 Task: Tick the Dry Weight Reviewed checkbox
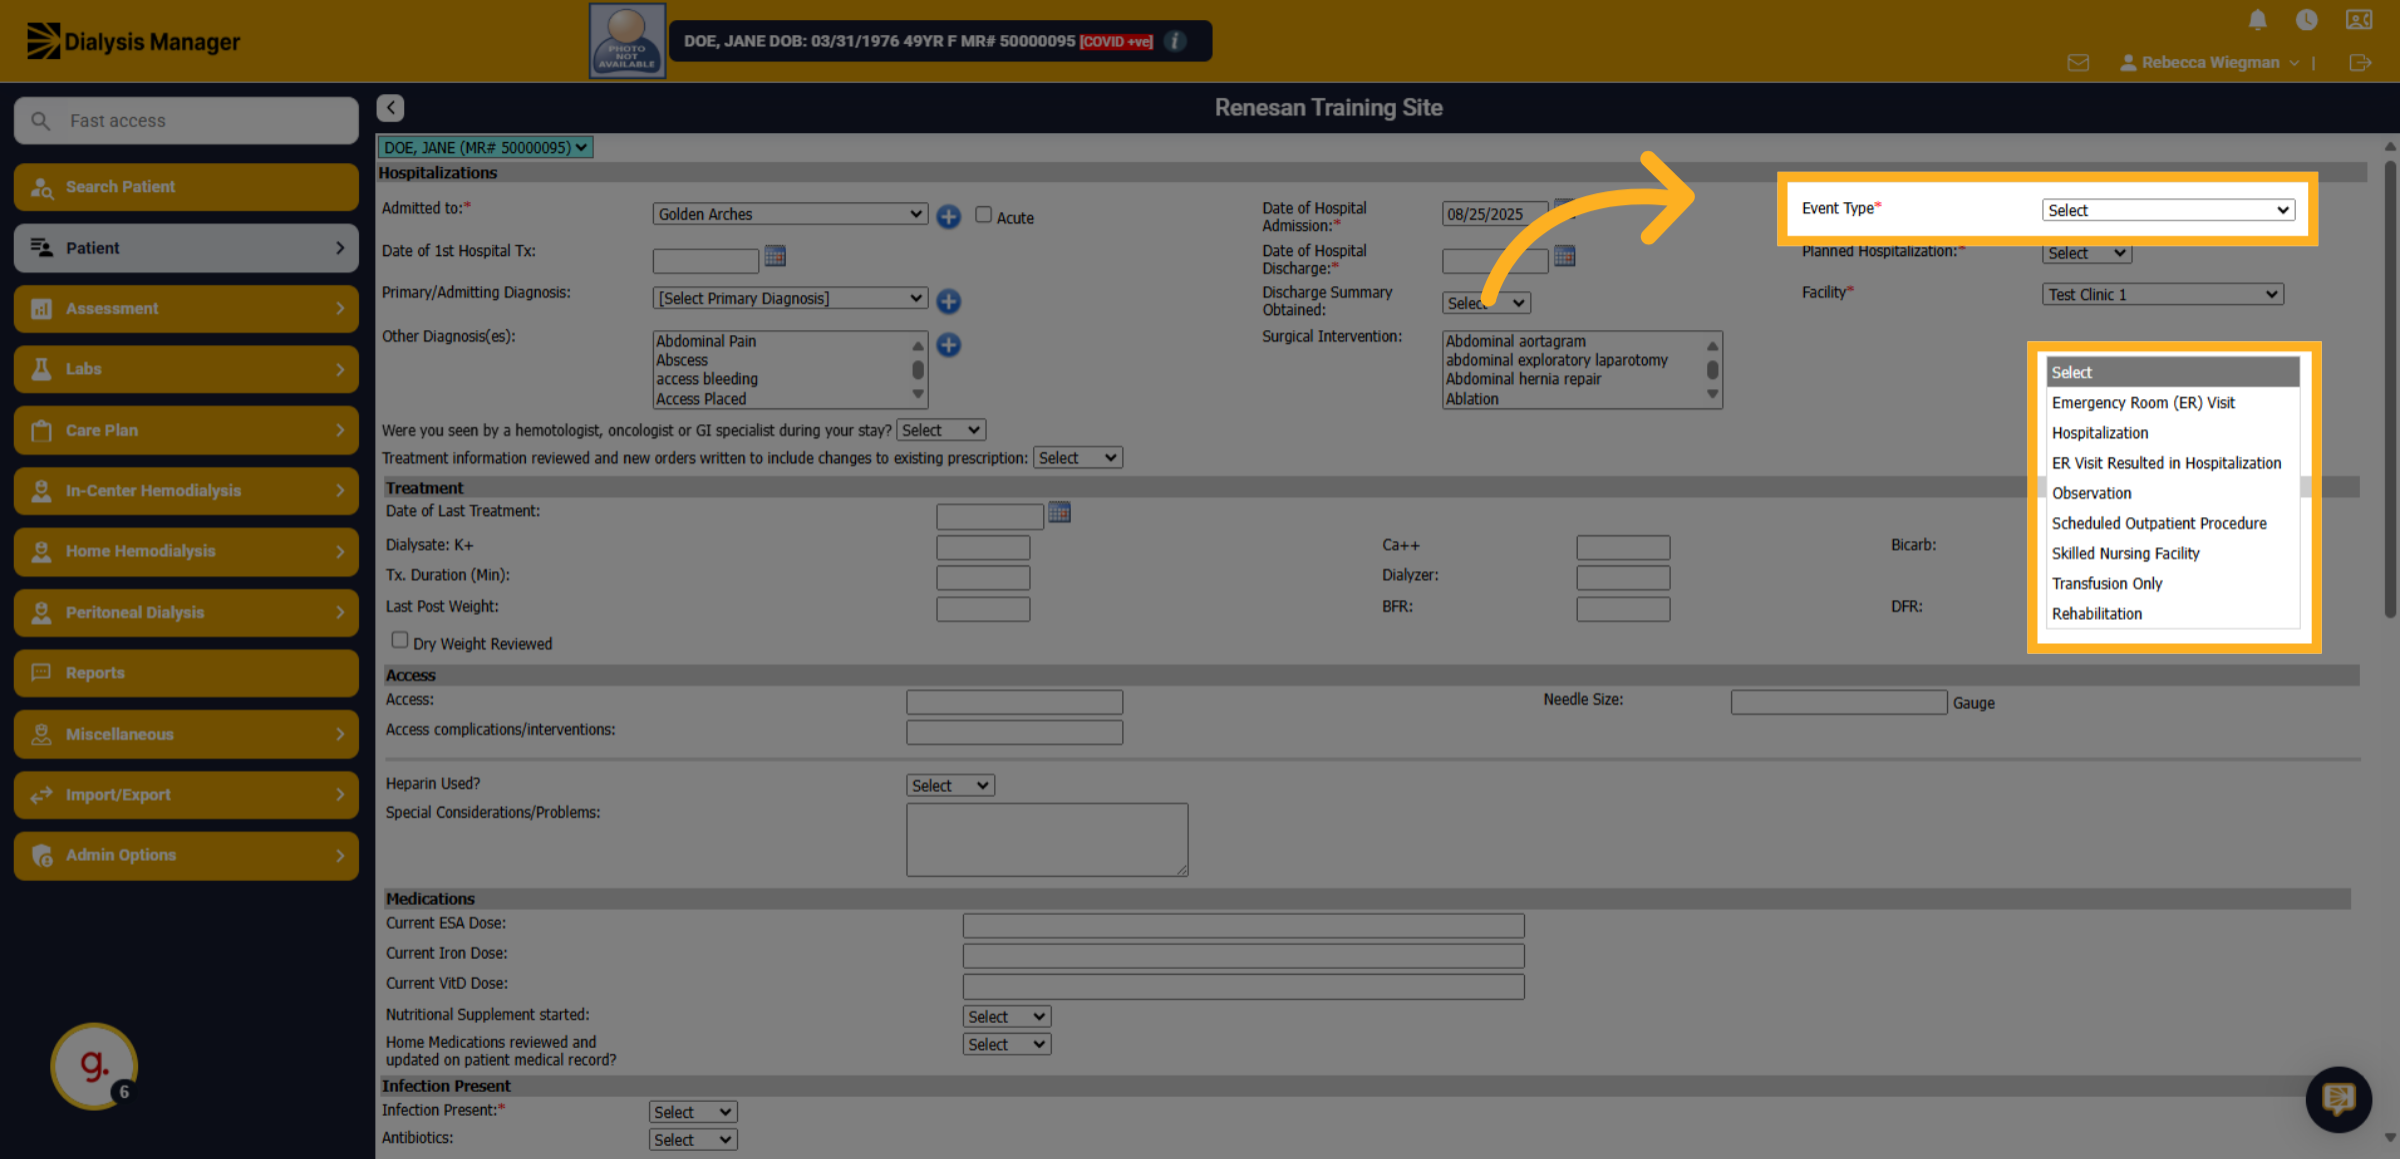pos(400,640)
